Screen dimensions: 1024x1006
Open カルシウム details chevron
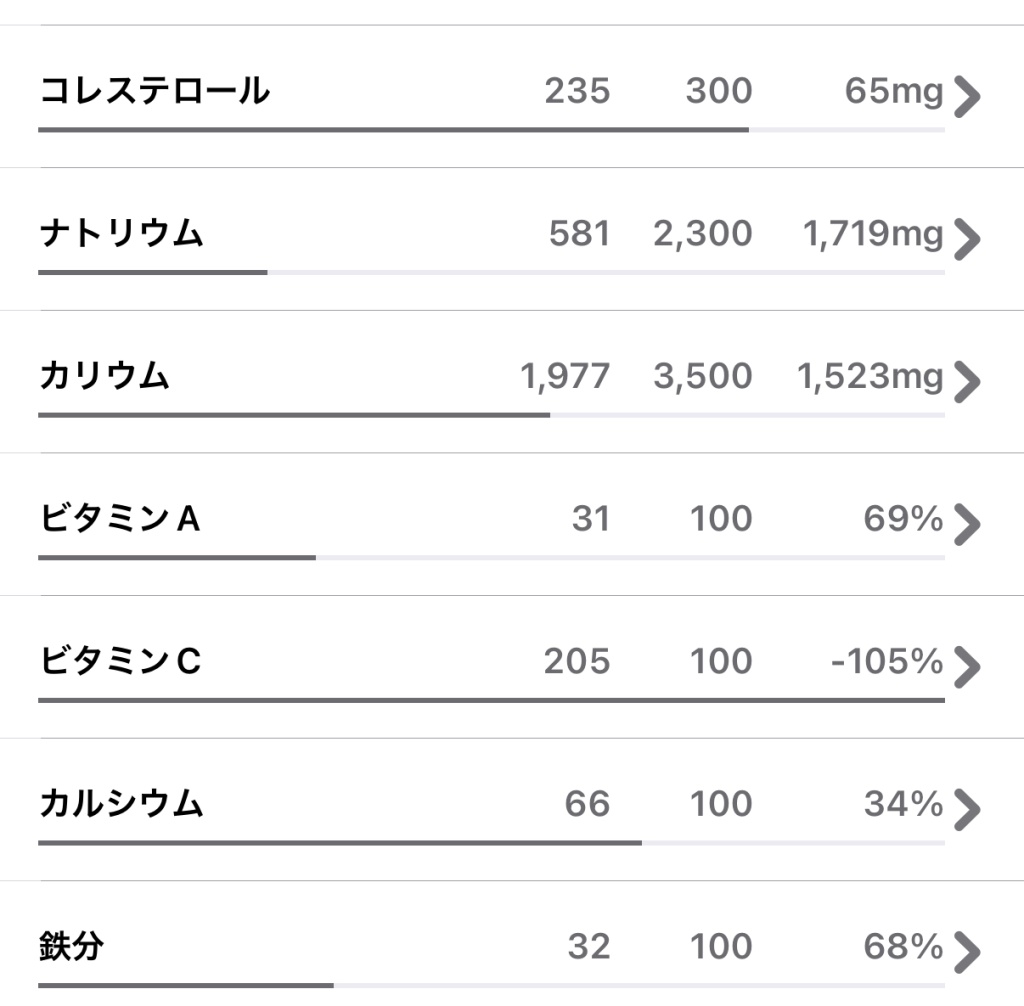click(x=967, y=810)
